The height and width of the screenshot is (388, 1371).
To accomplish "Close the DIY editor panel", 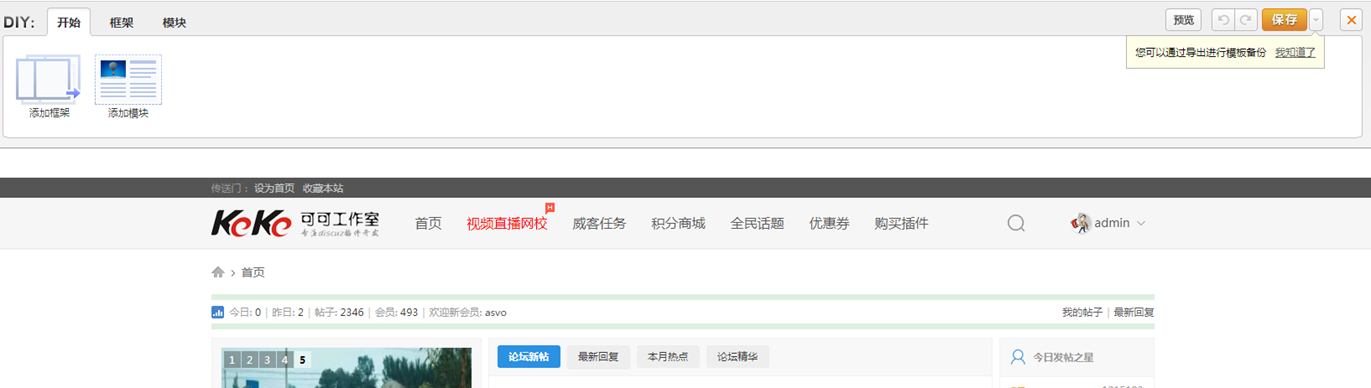I will pyautogui.click(x=1351, y=20).
